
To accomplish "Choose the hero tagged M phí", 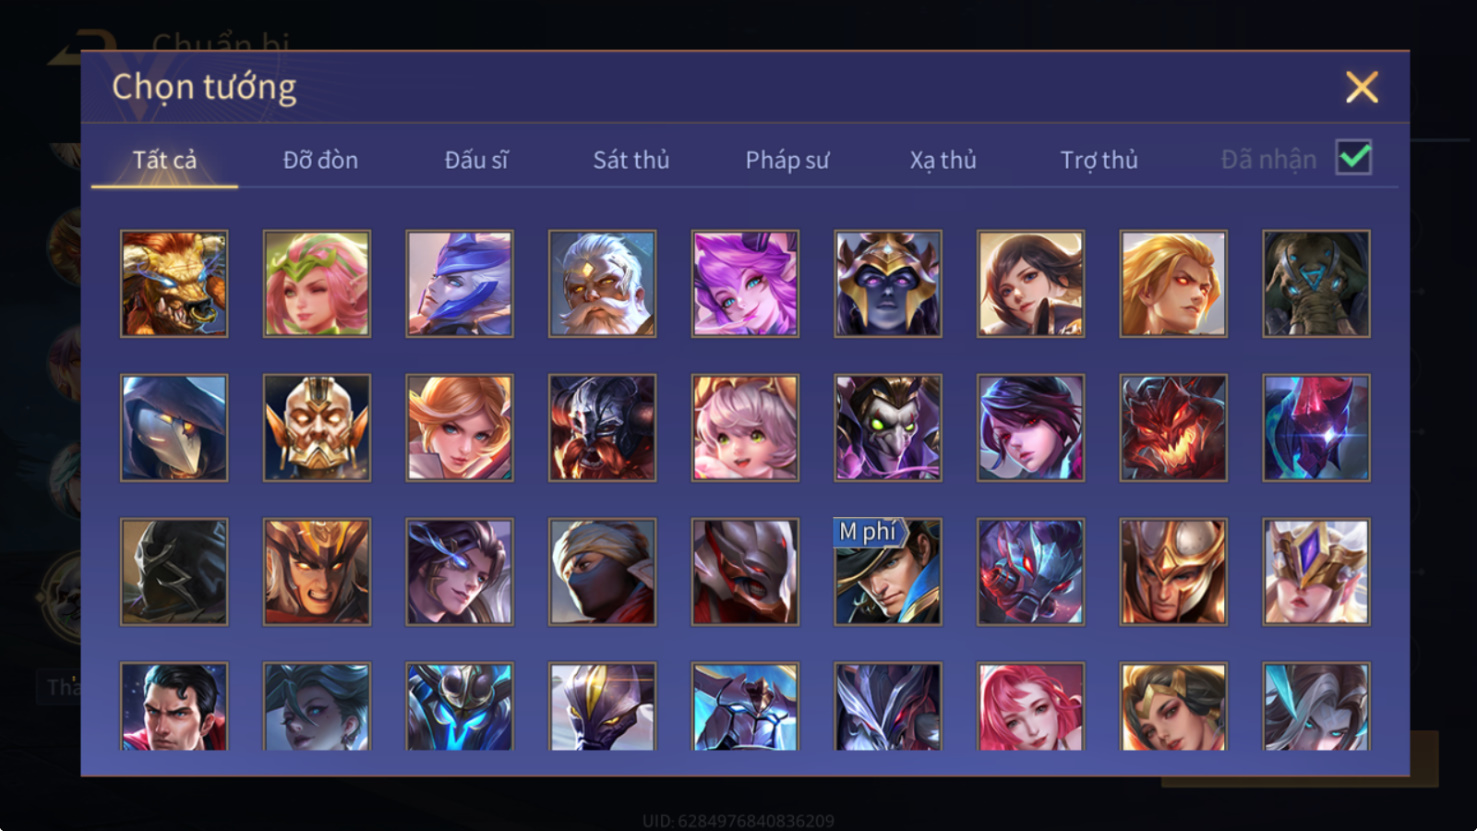I will tap(888, 572).
